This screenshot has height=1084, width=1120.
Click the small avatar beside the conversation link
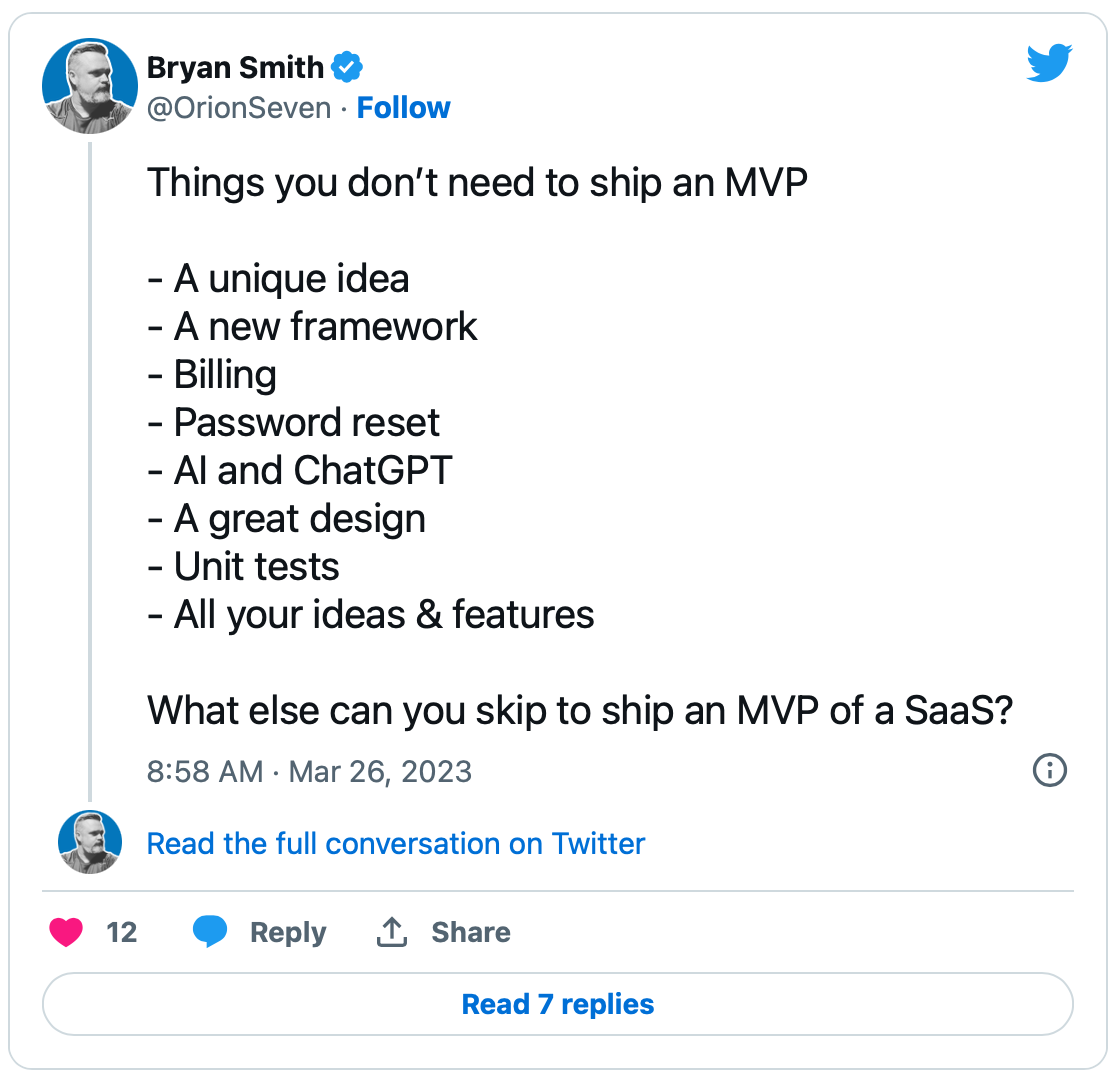coord(90,842)
